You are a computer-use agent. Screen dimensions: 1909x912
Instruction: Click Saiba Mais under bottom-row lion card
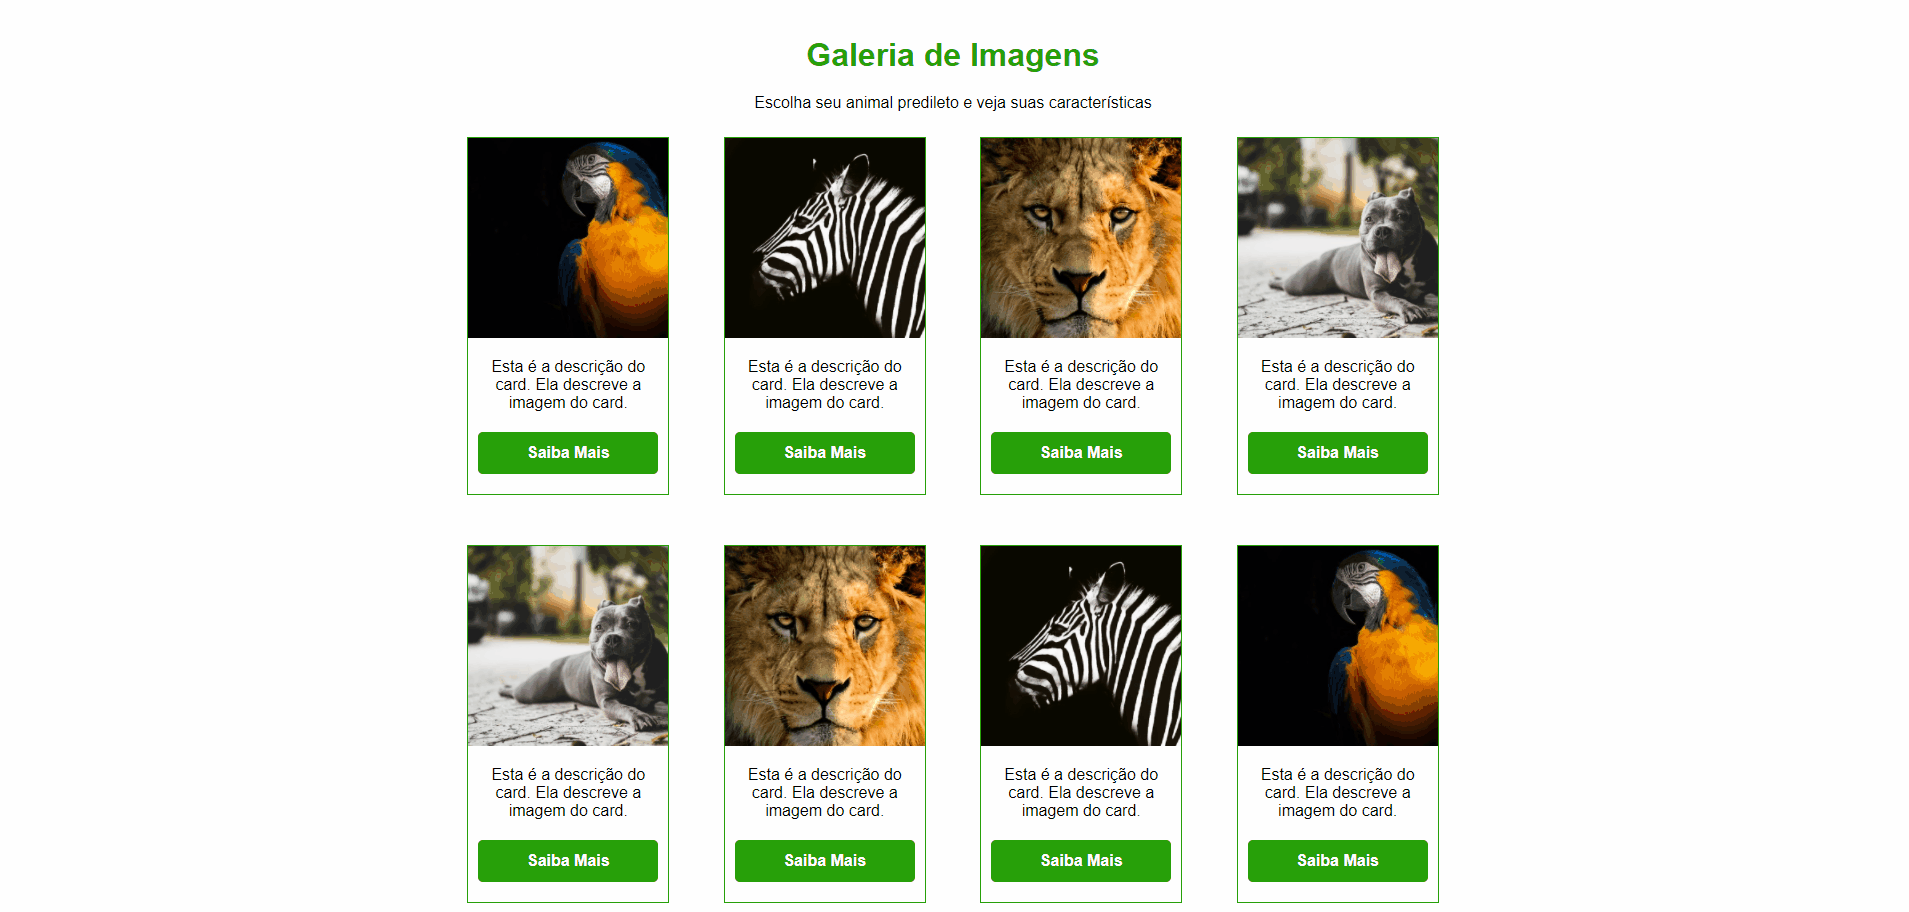pos(825,861)
